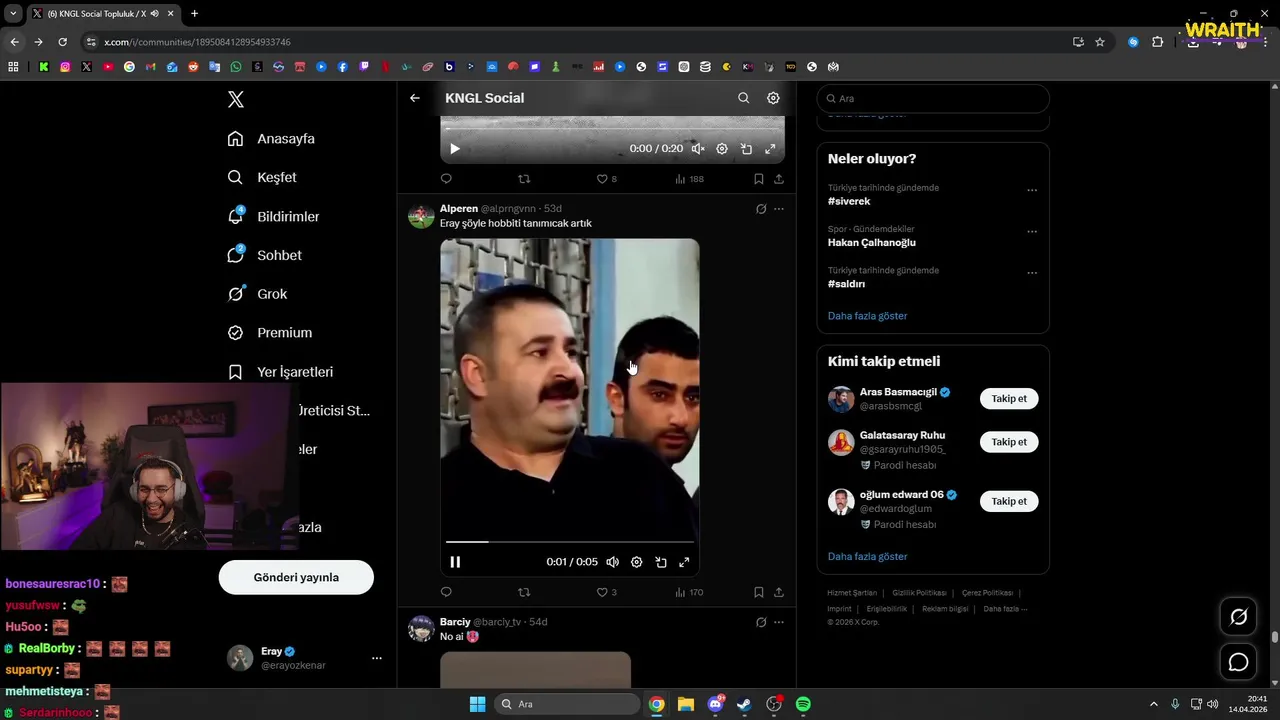
Task: Toggle picture-in-picture on Alperen's video
Action: click(660, 562)
